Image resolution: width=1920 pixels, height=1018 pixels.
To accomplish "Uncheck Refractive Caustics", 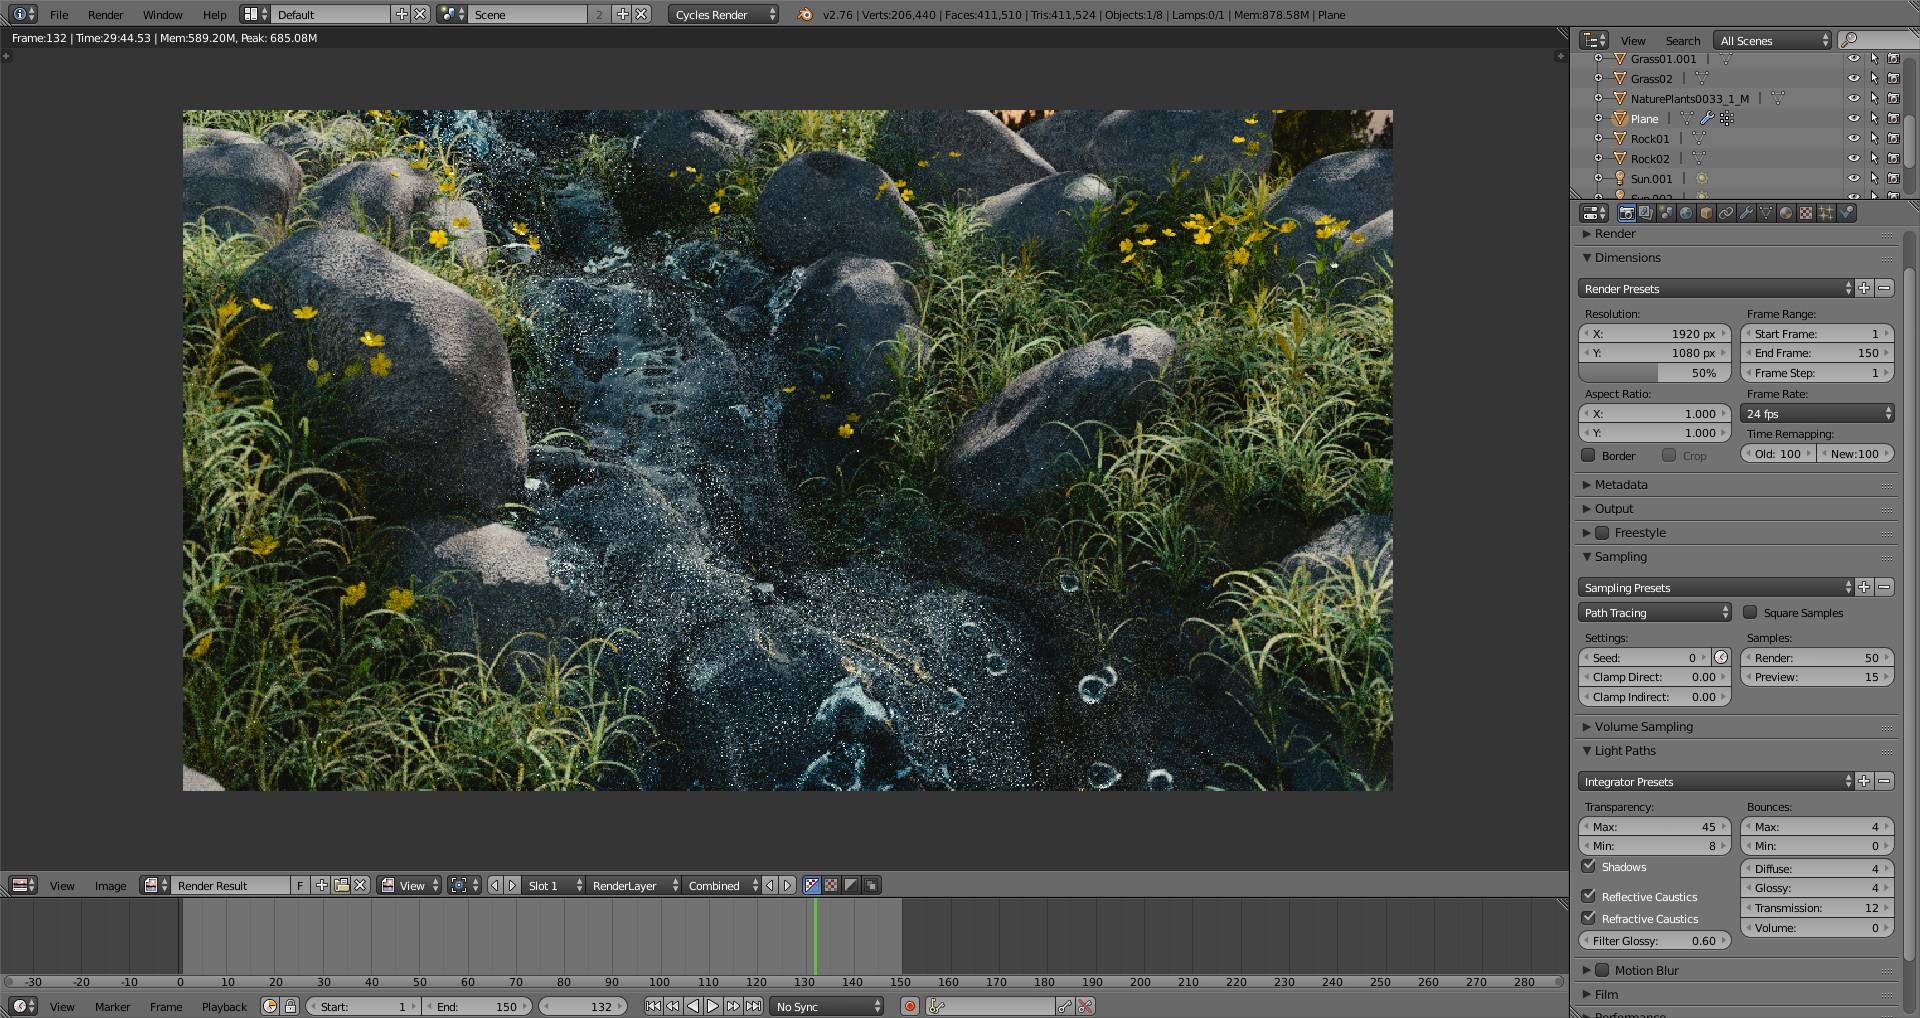I will 1588,918.
